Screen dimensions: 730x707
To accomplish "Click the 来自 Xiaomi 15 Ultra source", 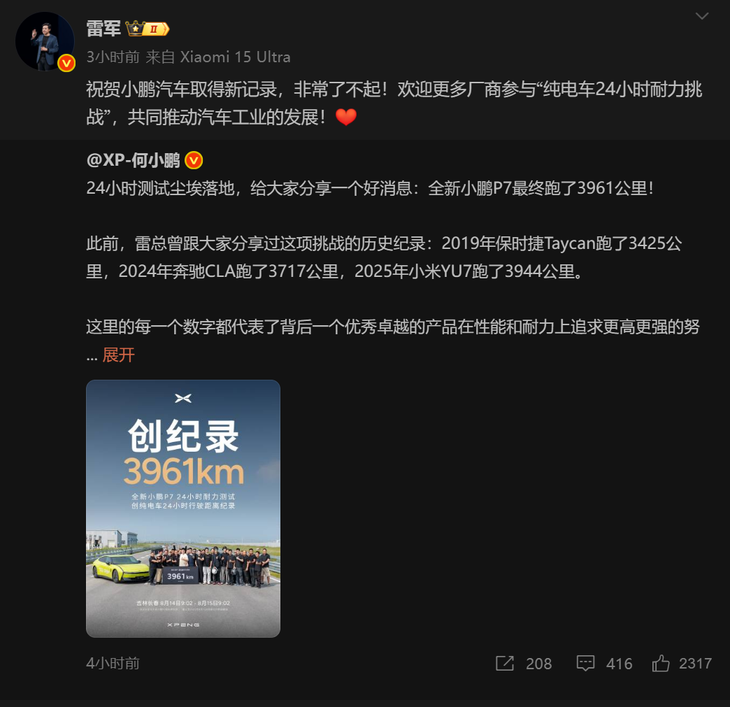I will [218, 57].
